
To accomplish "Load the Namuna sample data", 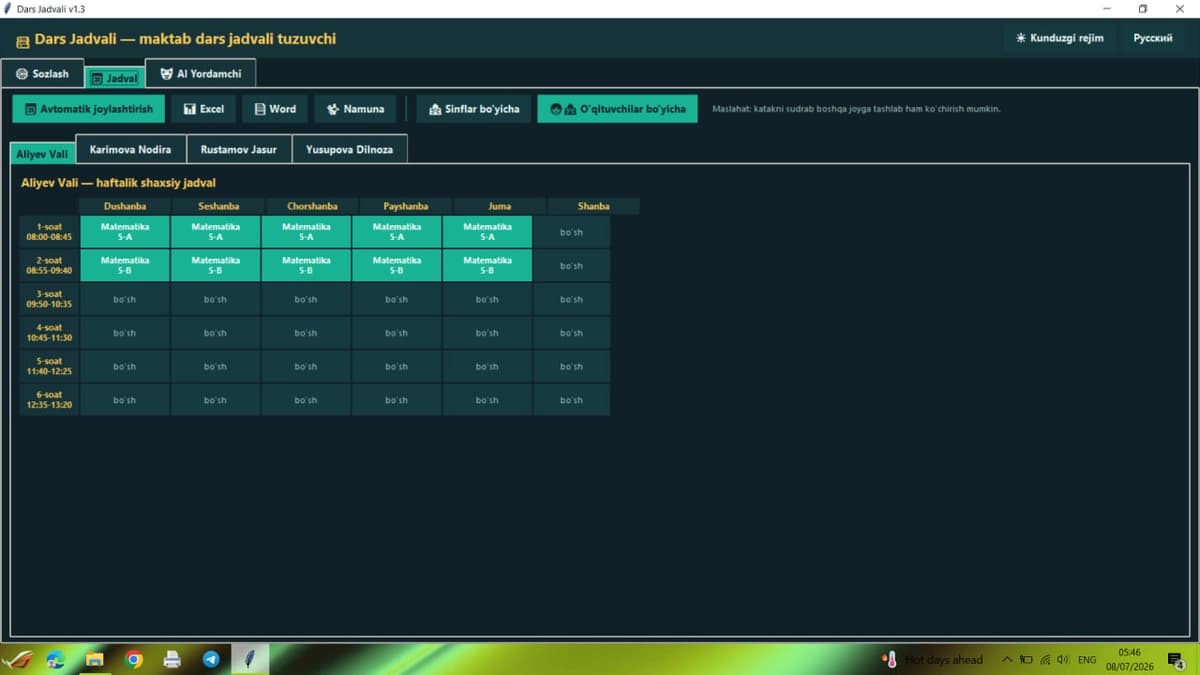I will click(355, 109).
